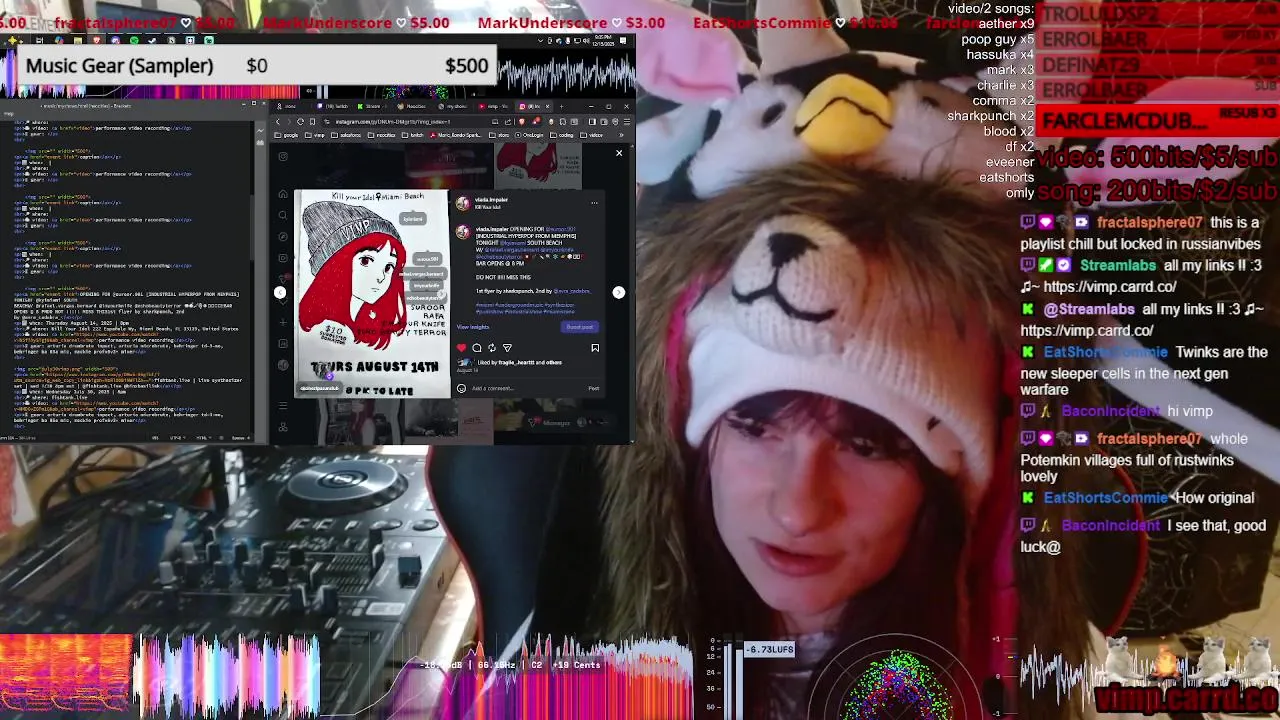Screen dimensions: 1280x720
Task: Click the comment bubble icon under post
Action: tap(477, 348)
